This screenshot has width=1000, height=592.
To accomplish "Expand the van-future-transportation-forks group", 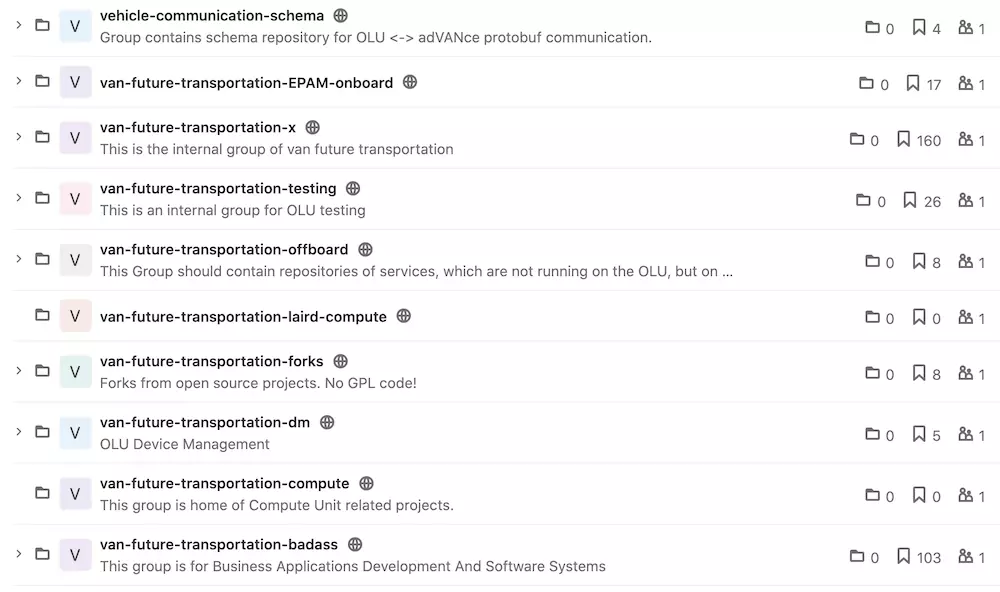I will (x=18, y=371).
